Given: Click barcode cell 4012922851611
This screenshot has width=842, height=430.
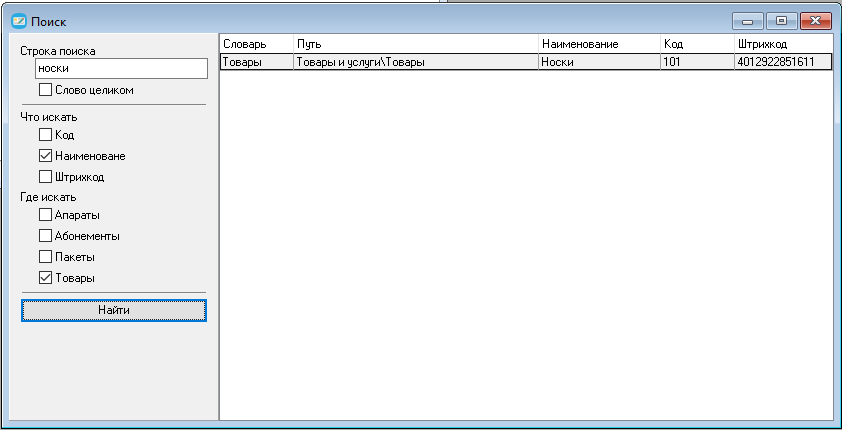Looking at the screenshot, I should click(x=783, y=62).
